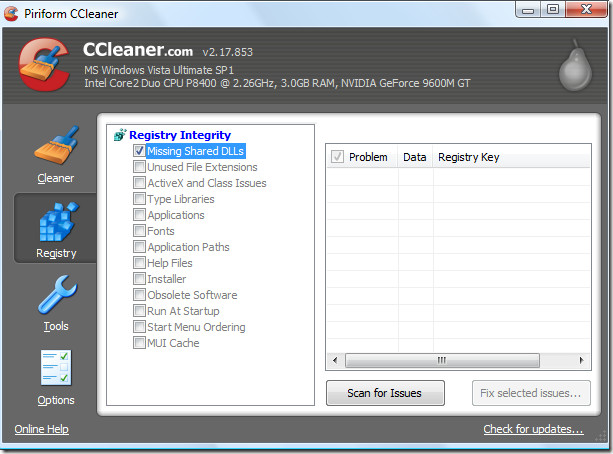Uncheck Missing Shared DLLs checkbox
Viewport: 613px width, 454px height.
point(139,151)
